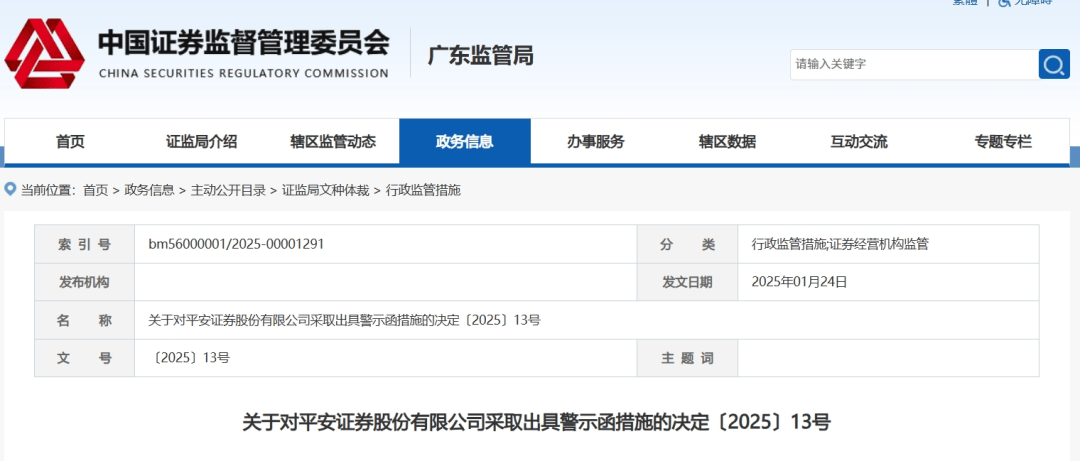Click the bold article heading about 平安证券
The height and width of the screenshot is (461, 1080).
coord(537,422)
